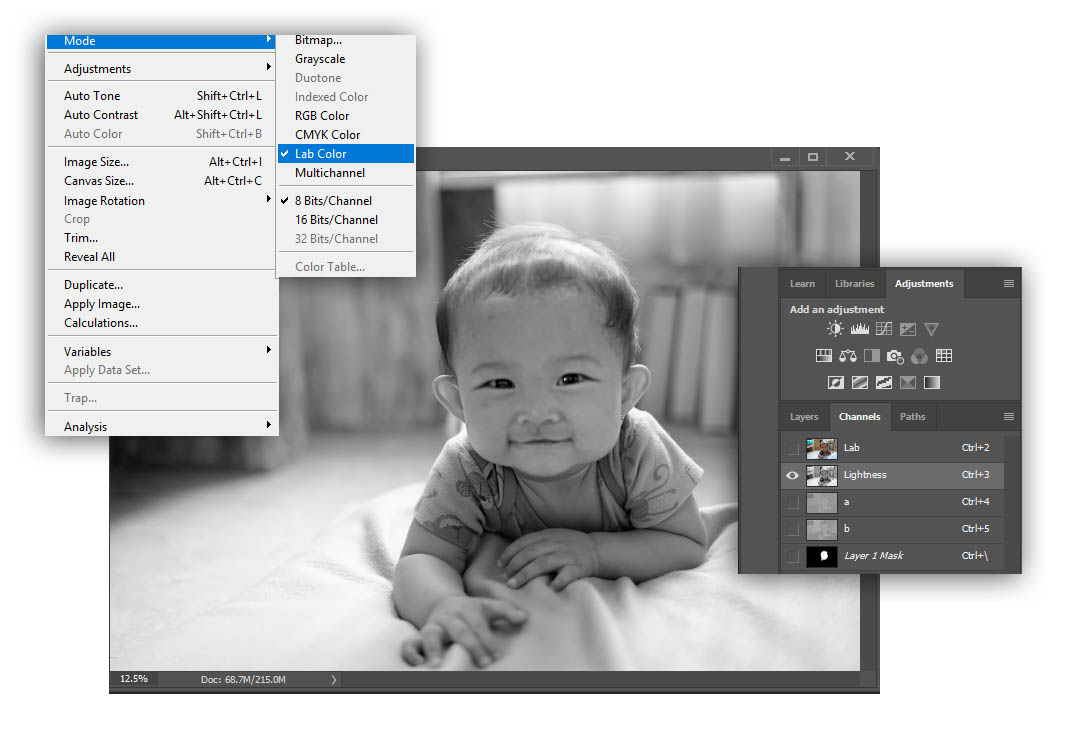The height and width of the screenshot is (729, 1076).
Task: Add a Brightness/Contrast adjustment
Action: pos(834,329)
